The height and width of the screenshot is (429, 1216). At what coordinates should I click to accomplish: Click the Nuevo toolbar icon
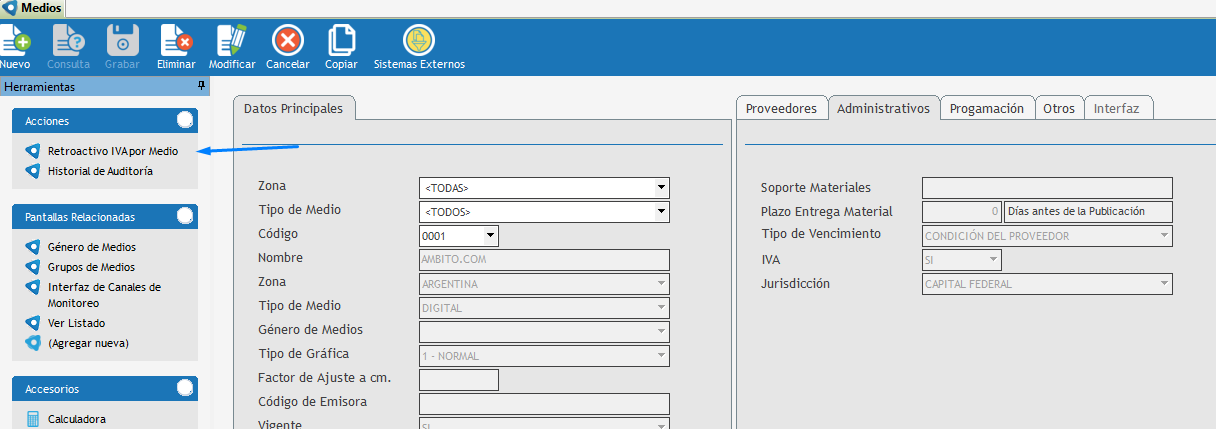[x=15, y=41]
